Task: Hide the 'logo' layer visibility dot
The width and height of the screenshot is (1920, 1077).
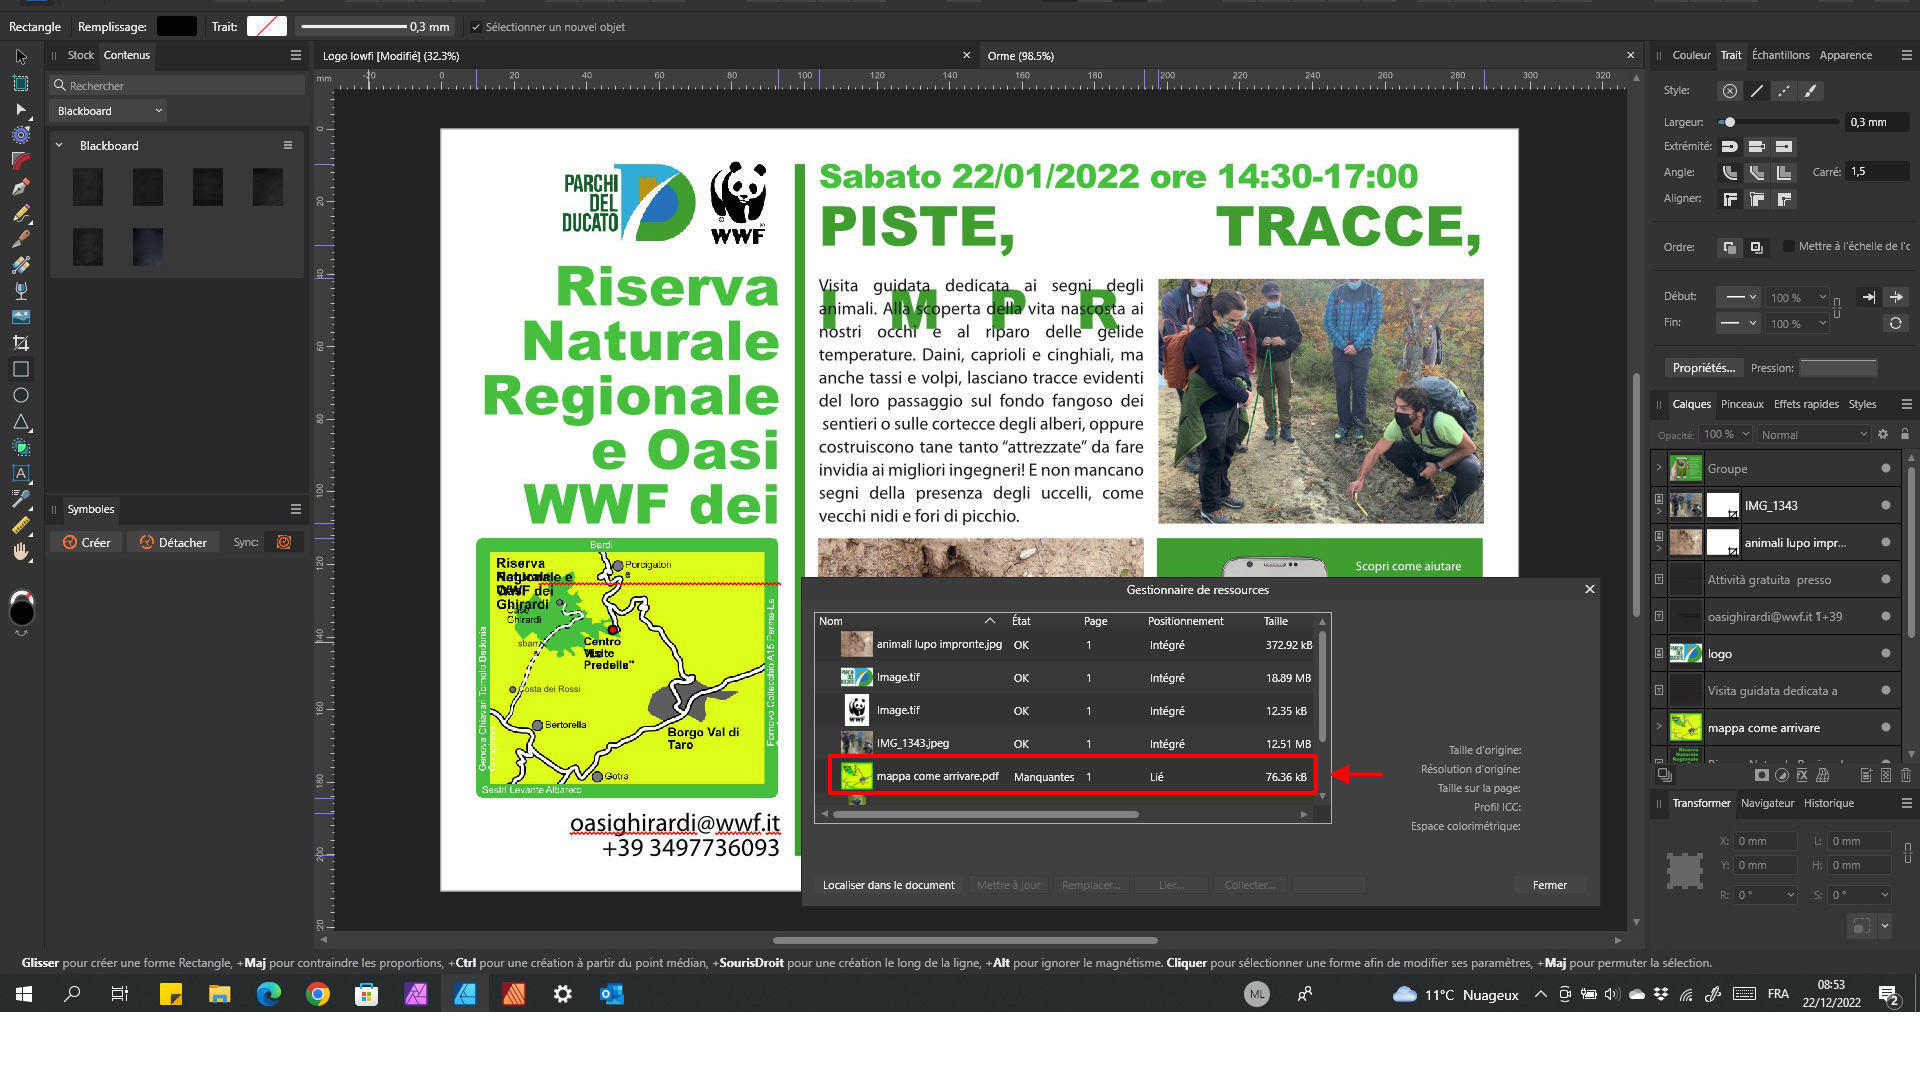Action: 1885,654
